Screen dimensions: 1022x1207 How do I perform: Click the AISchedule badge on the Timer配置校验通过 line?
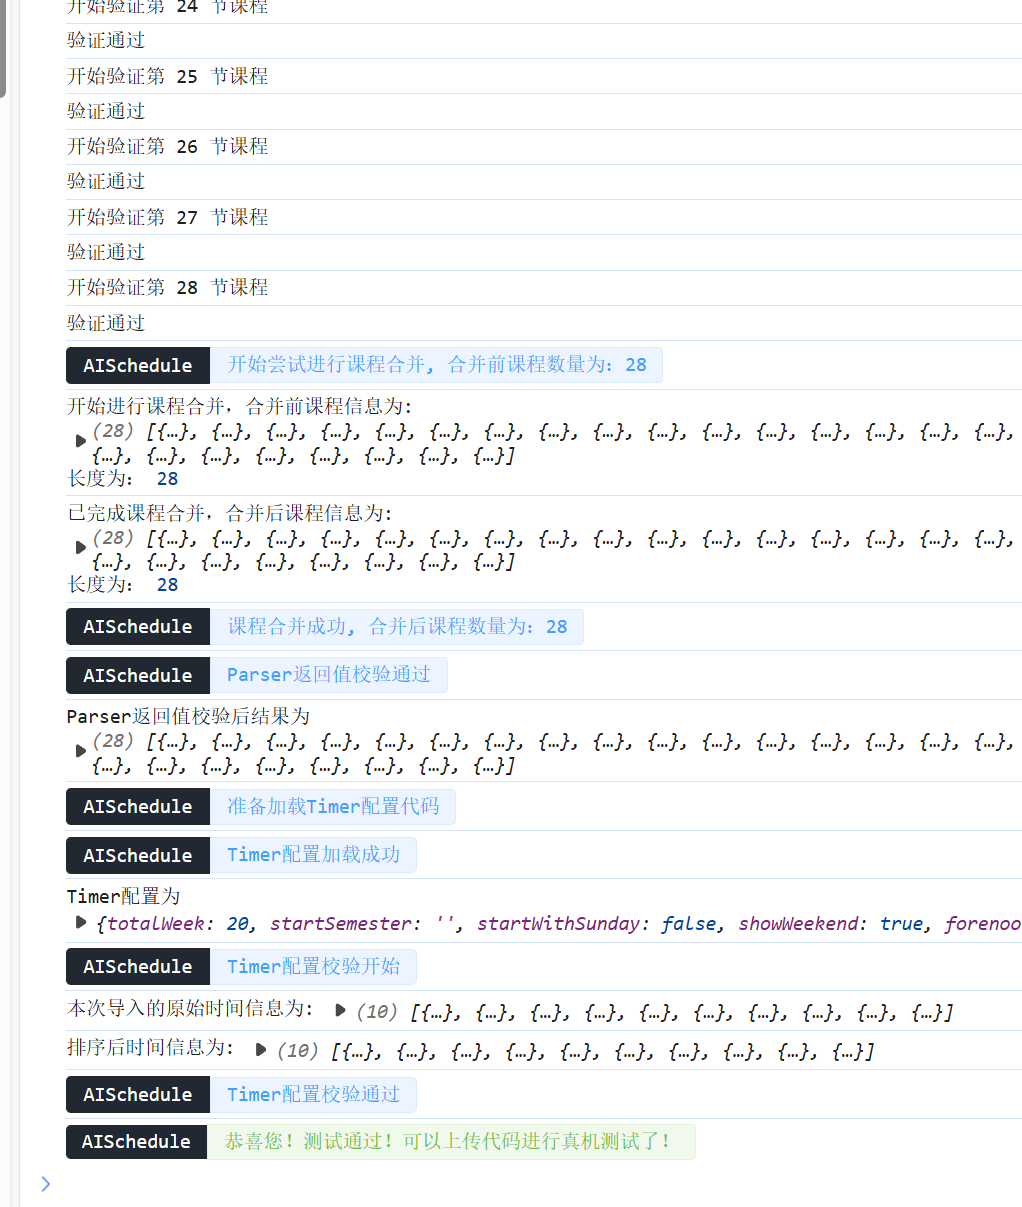pyautogui.click(x=137, y=1094)
